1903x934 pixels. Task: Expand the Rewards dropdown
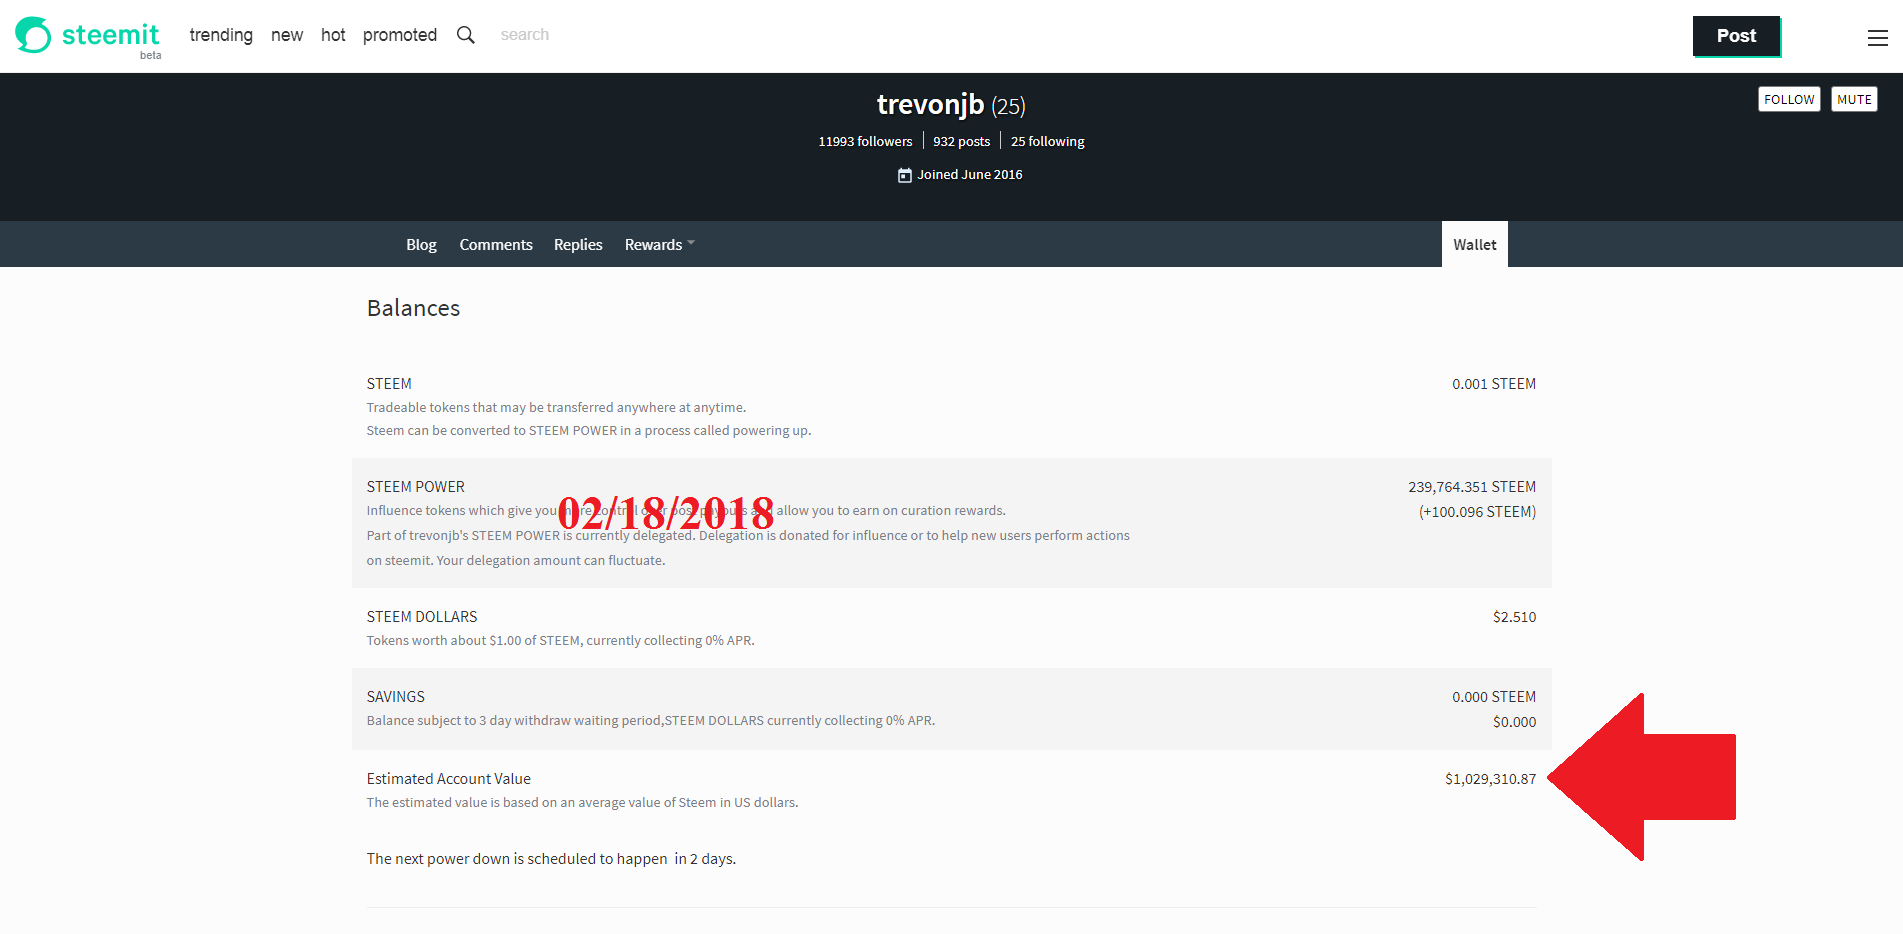(659, 244)
